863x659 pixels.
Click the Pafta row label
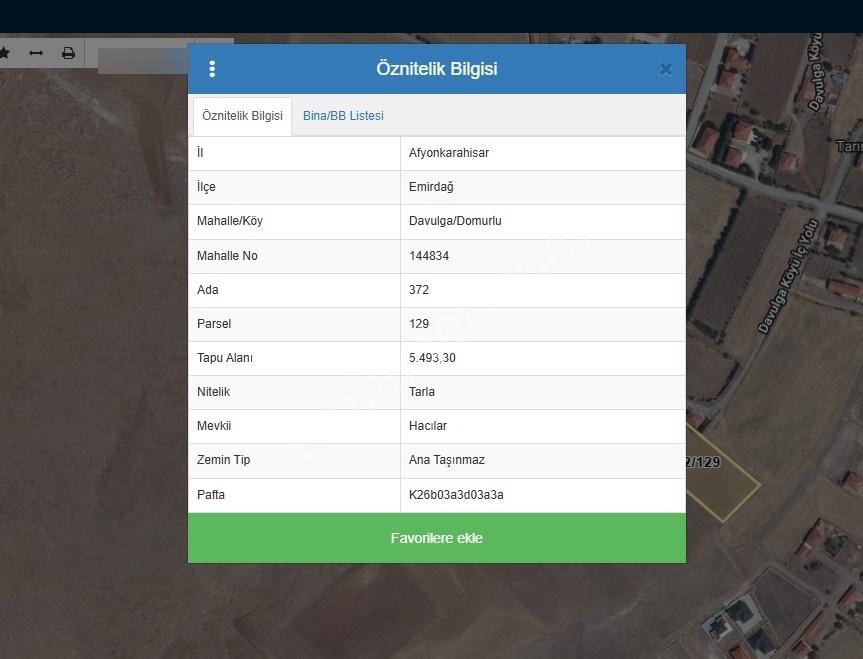coord(211,494)
